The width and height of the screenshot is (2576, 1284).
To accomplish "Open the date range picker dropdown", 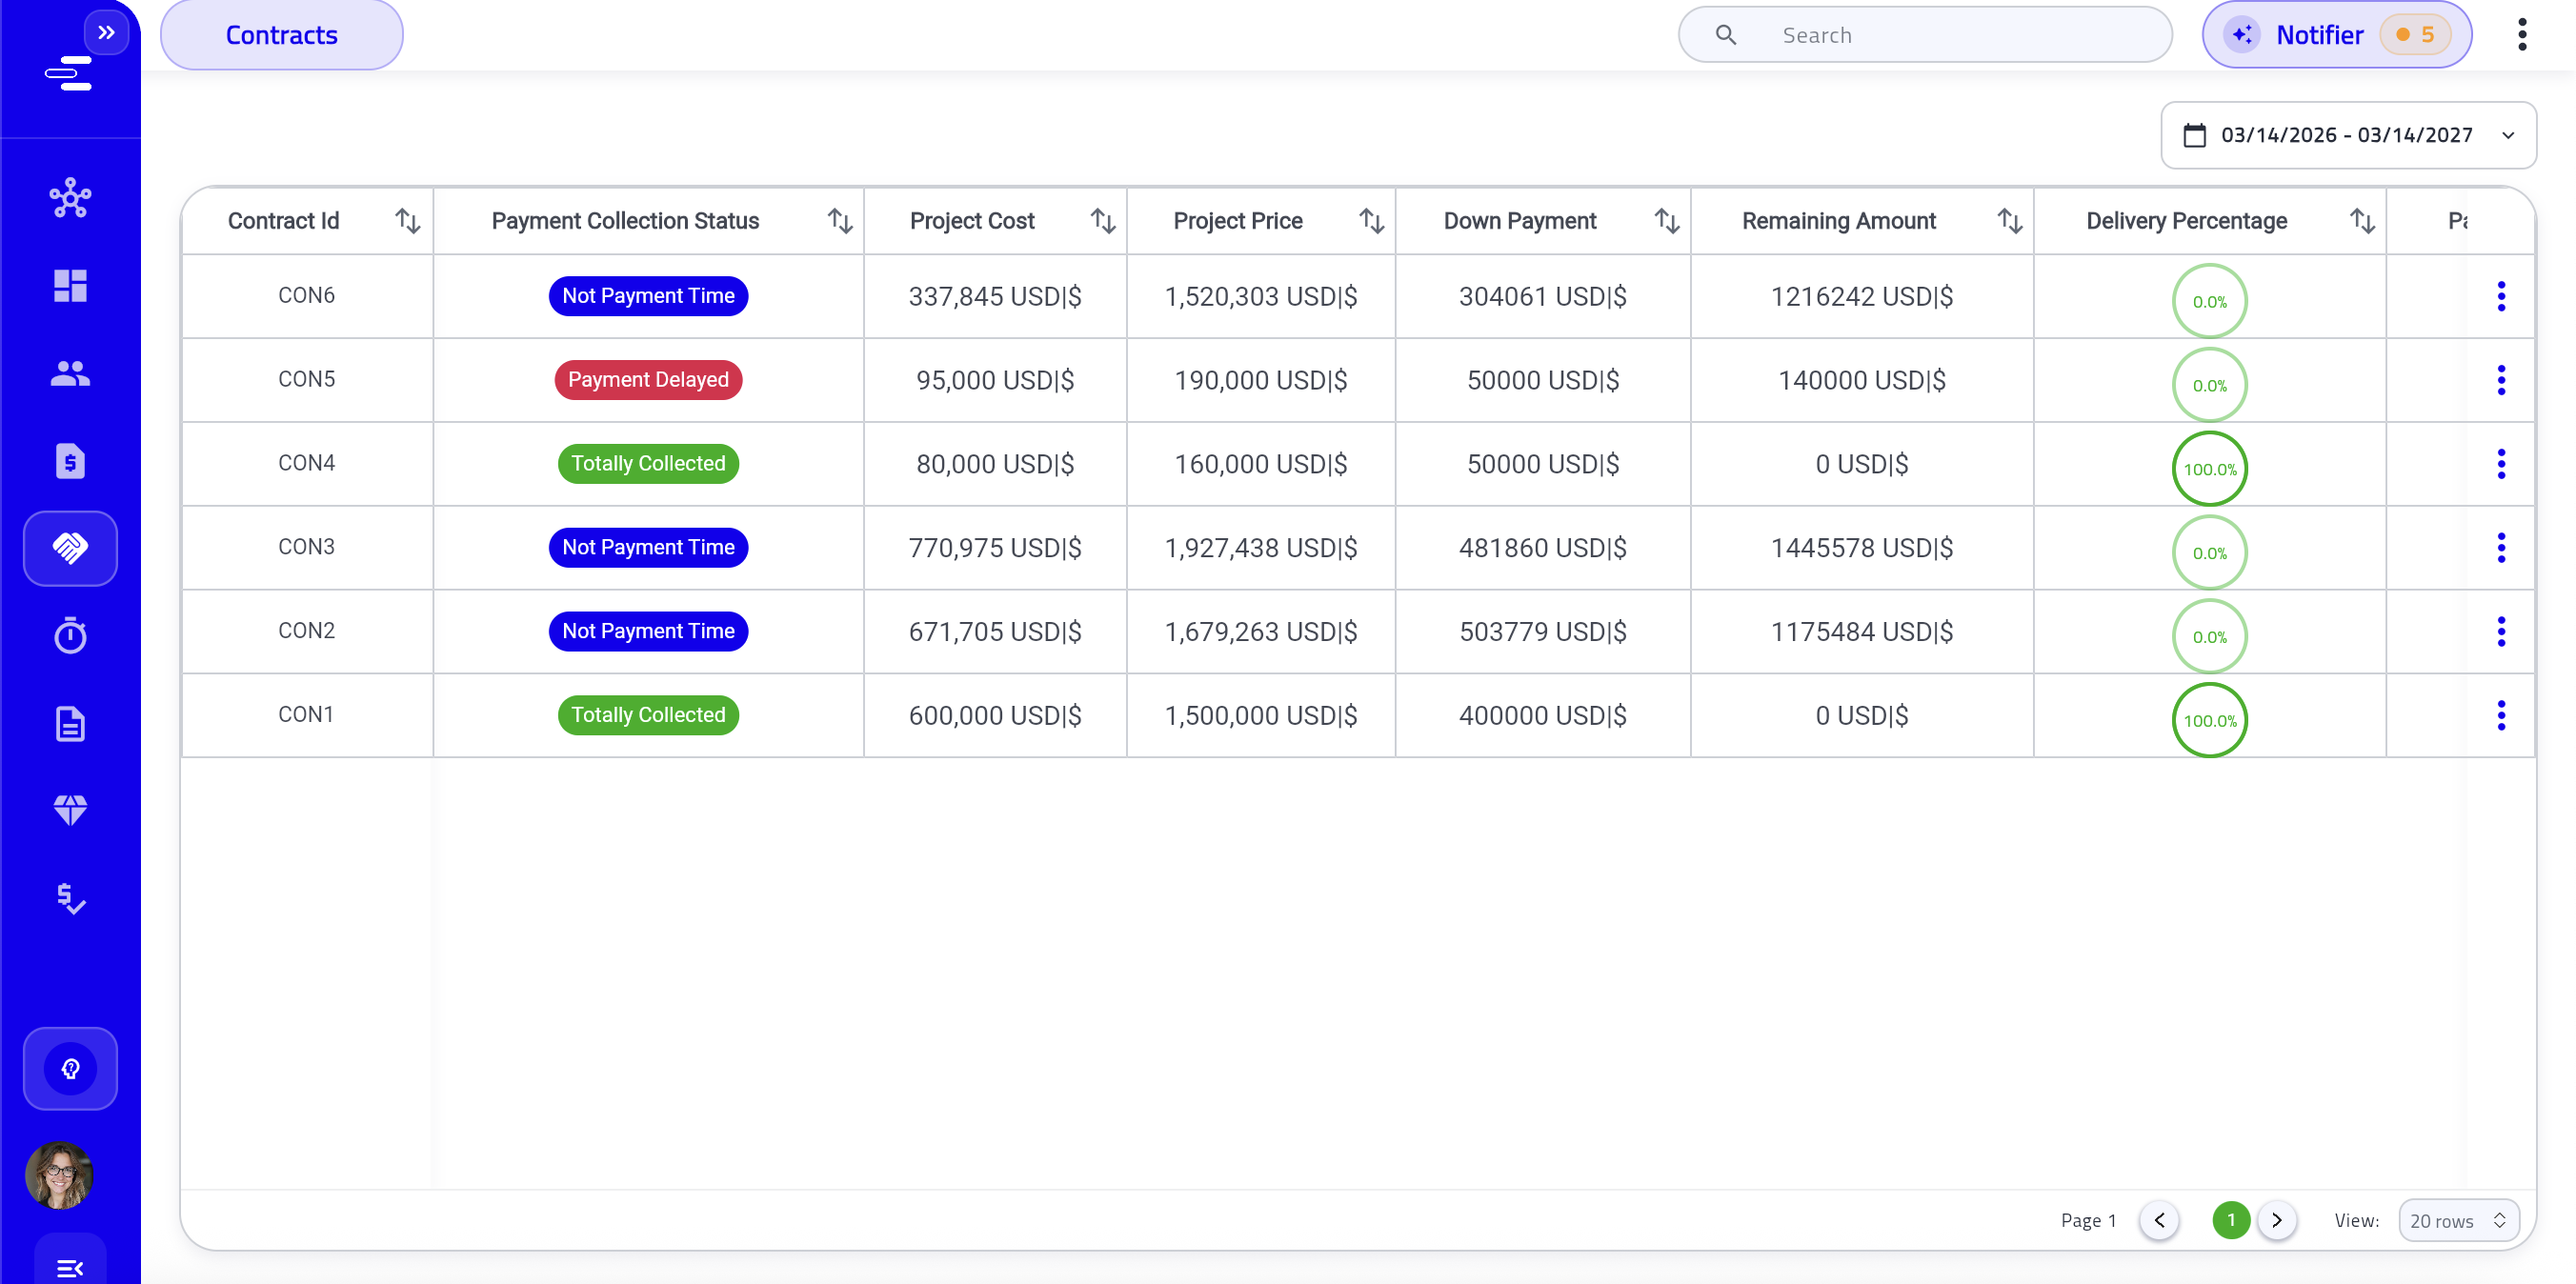I will [2348, 134].
